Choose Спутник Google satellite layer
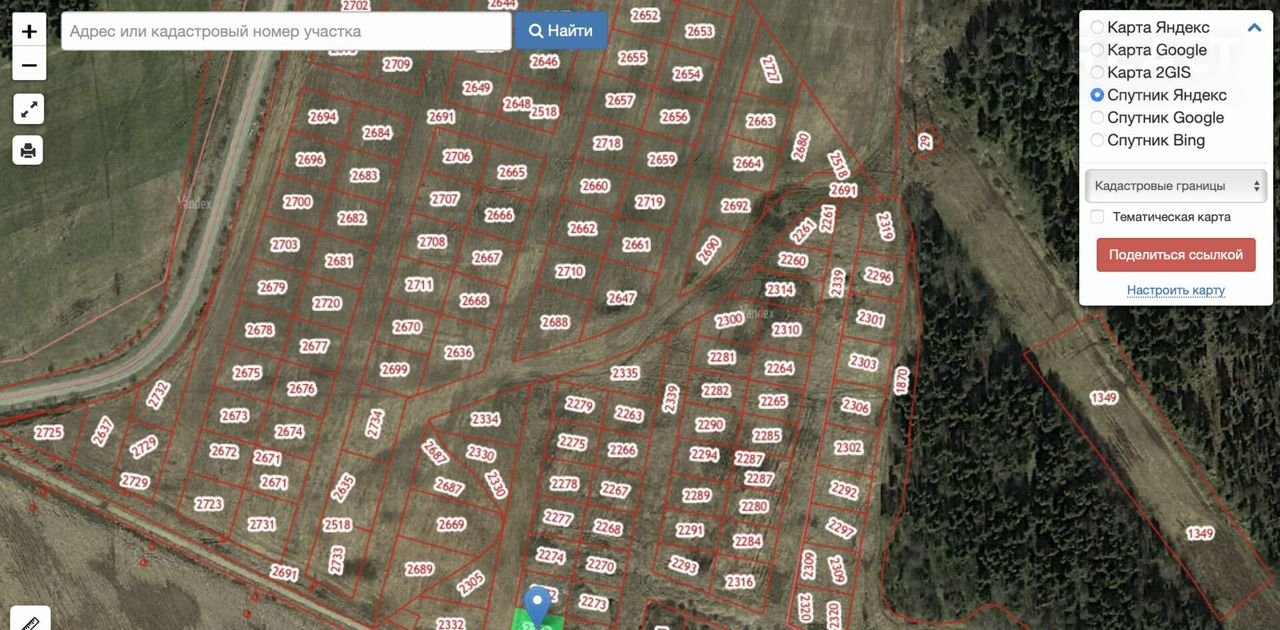This screenshot has width=1280, height=630. pyautogui.click(x=1098, y=118)
